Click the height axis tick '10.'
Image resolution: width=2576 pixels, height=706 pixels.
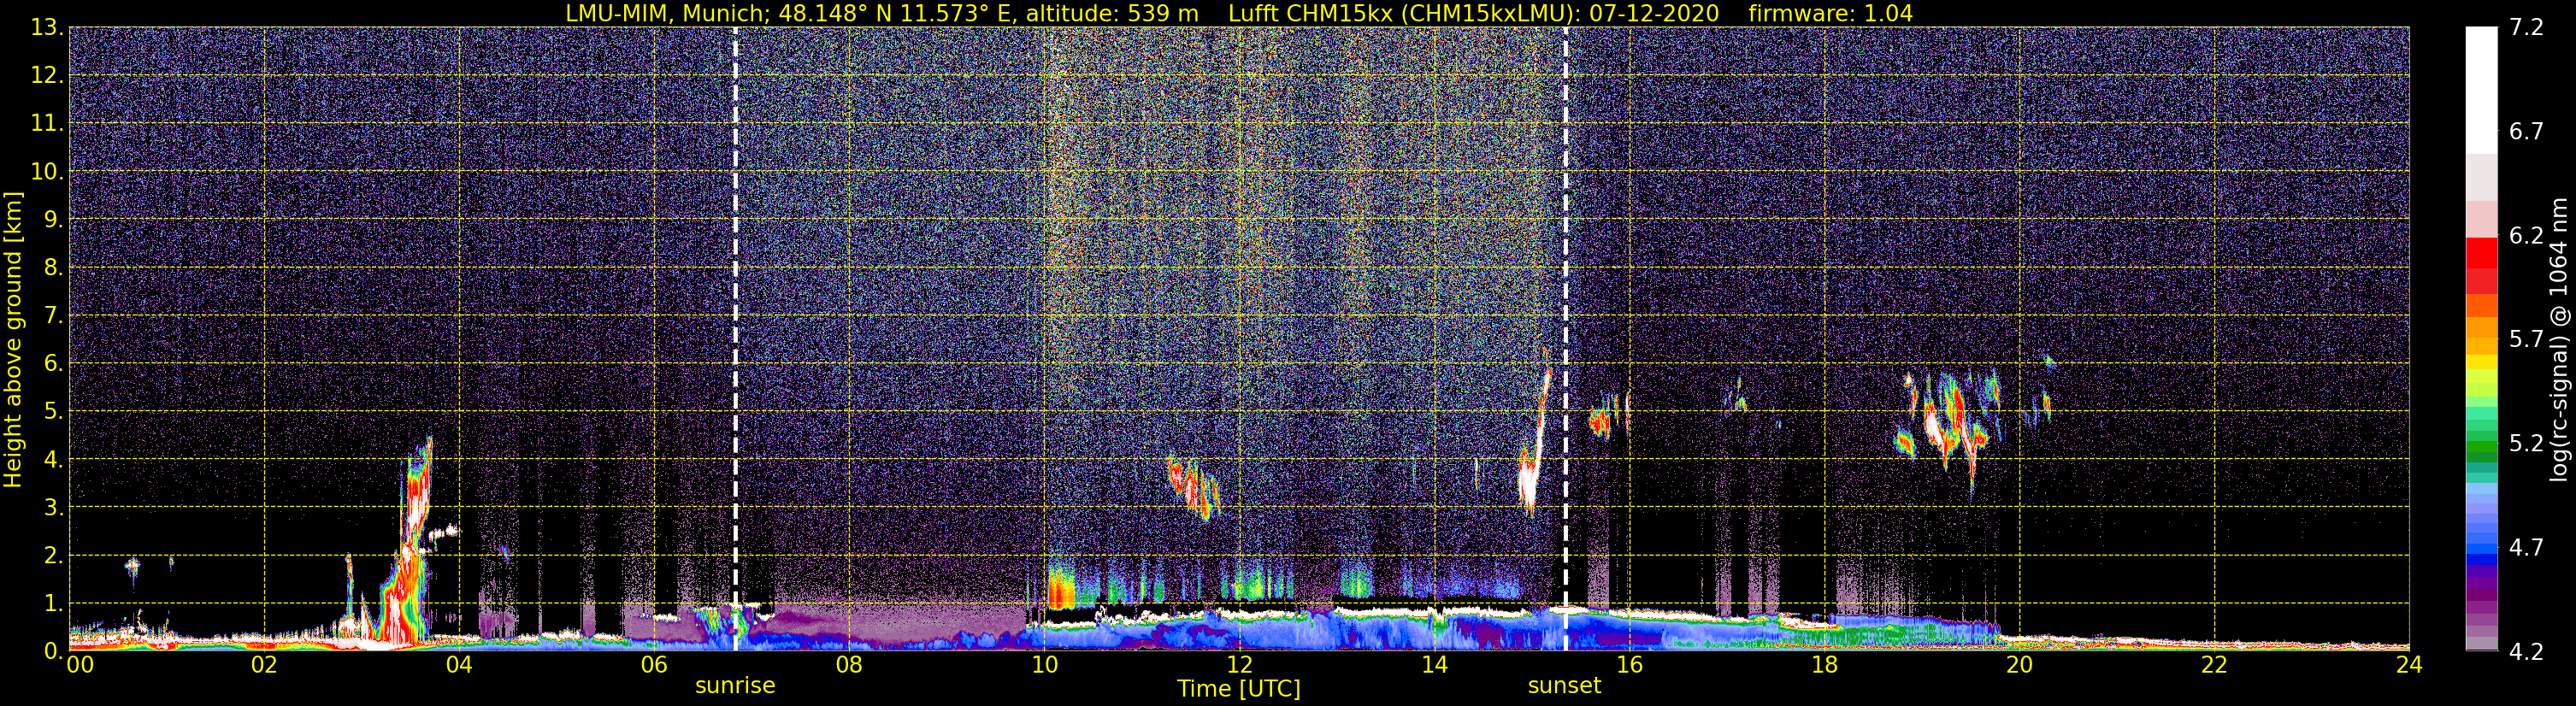pyautogui.click(x=47, y=171)
